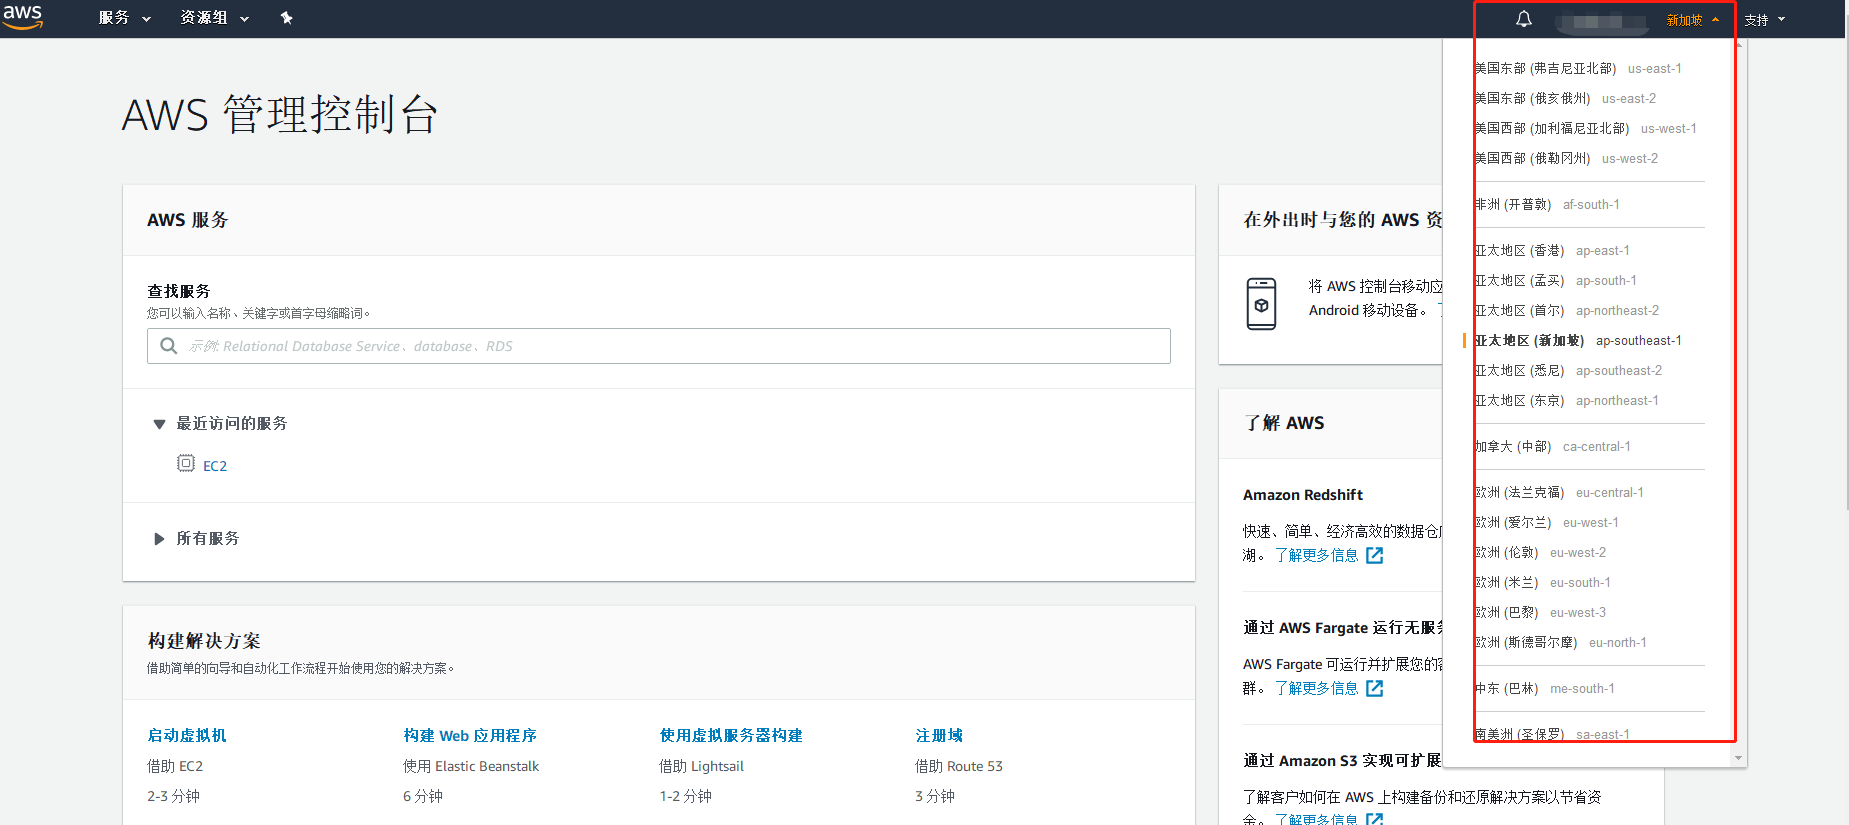
Task: Click the EC2 chip icon
Action: [x=186, y=463]
